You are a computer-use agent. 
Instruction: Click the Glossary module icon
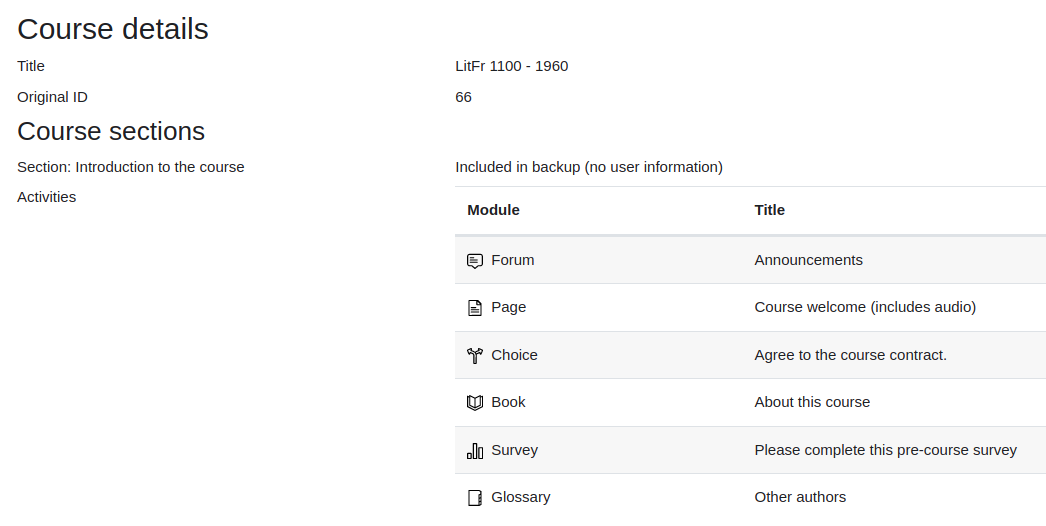pyautogui.click(x=474, y=498)
